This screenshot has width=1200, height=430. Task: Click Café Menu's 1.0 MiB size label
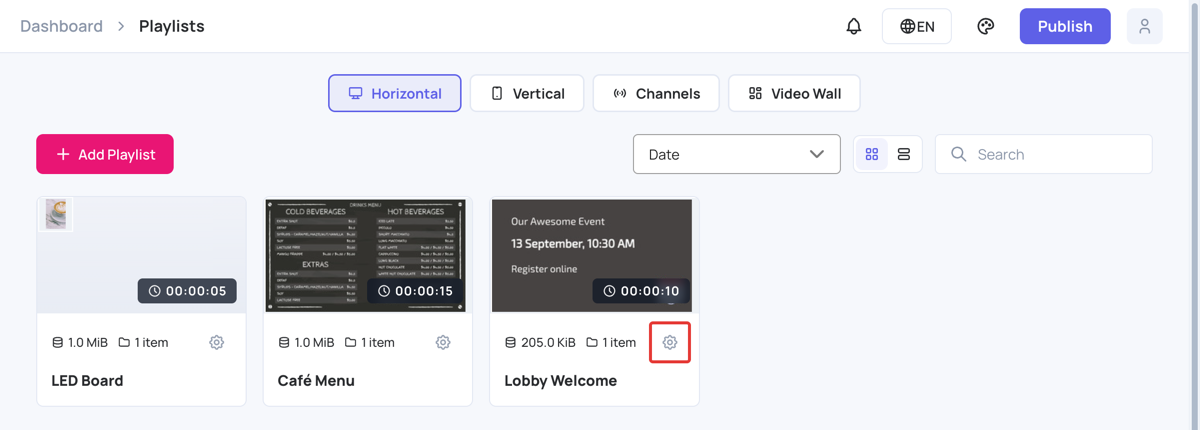pyautogui.click(x=306, y=342)
